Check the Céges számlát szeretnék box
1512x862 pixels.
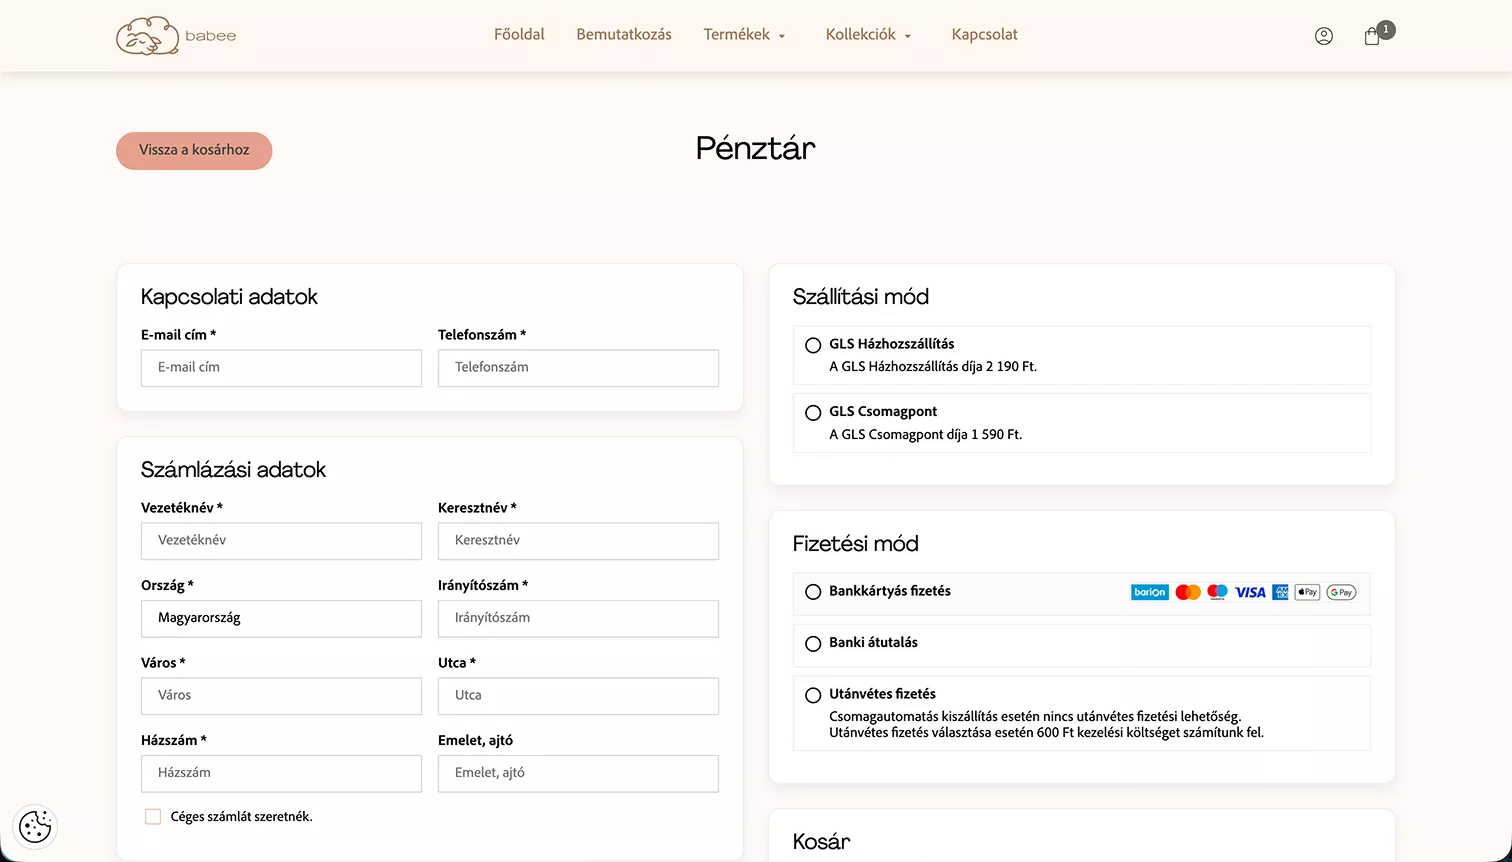click(x=153, y=817)
